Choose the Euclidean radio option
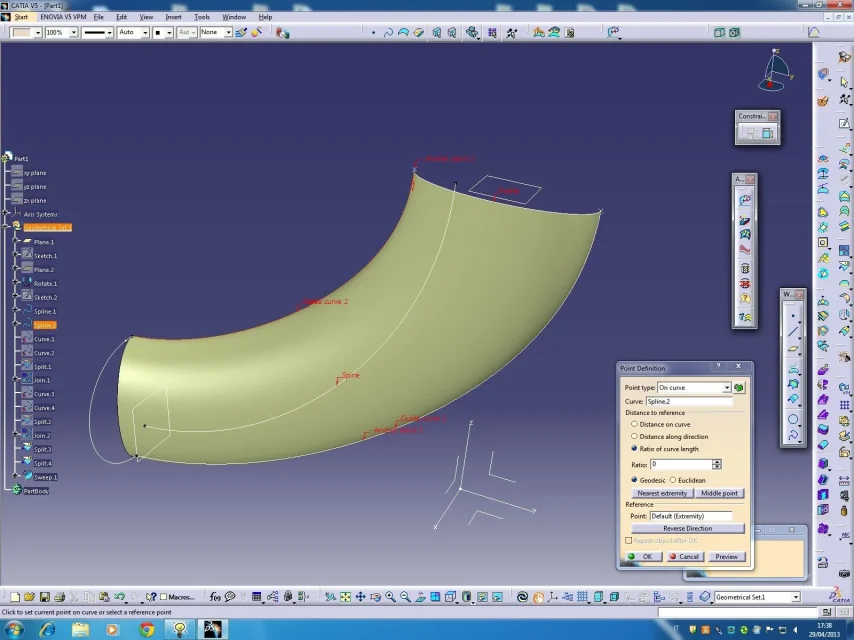The height and width of the screenshot is (640, 854). pos(673,480)
